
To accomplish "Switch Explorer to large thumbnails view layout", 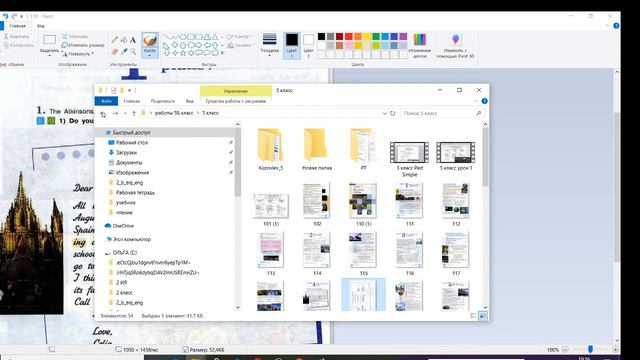I will tap(483, 316).
